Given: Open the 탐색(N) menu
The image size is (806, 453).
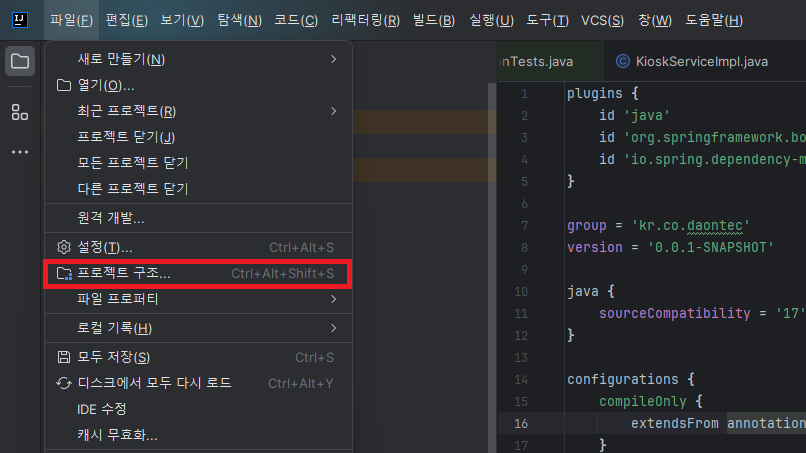Looking at the screenshot, I should pyautogui.click(x=240, y=21).
